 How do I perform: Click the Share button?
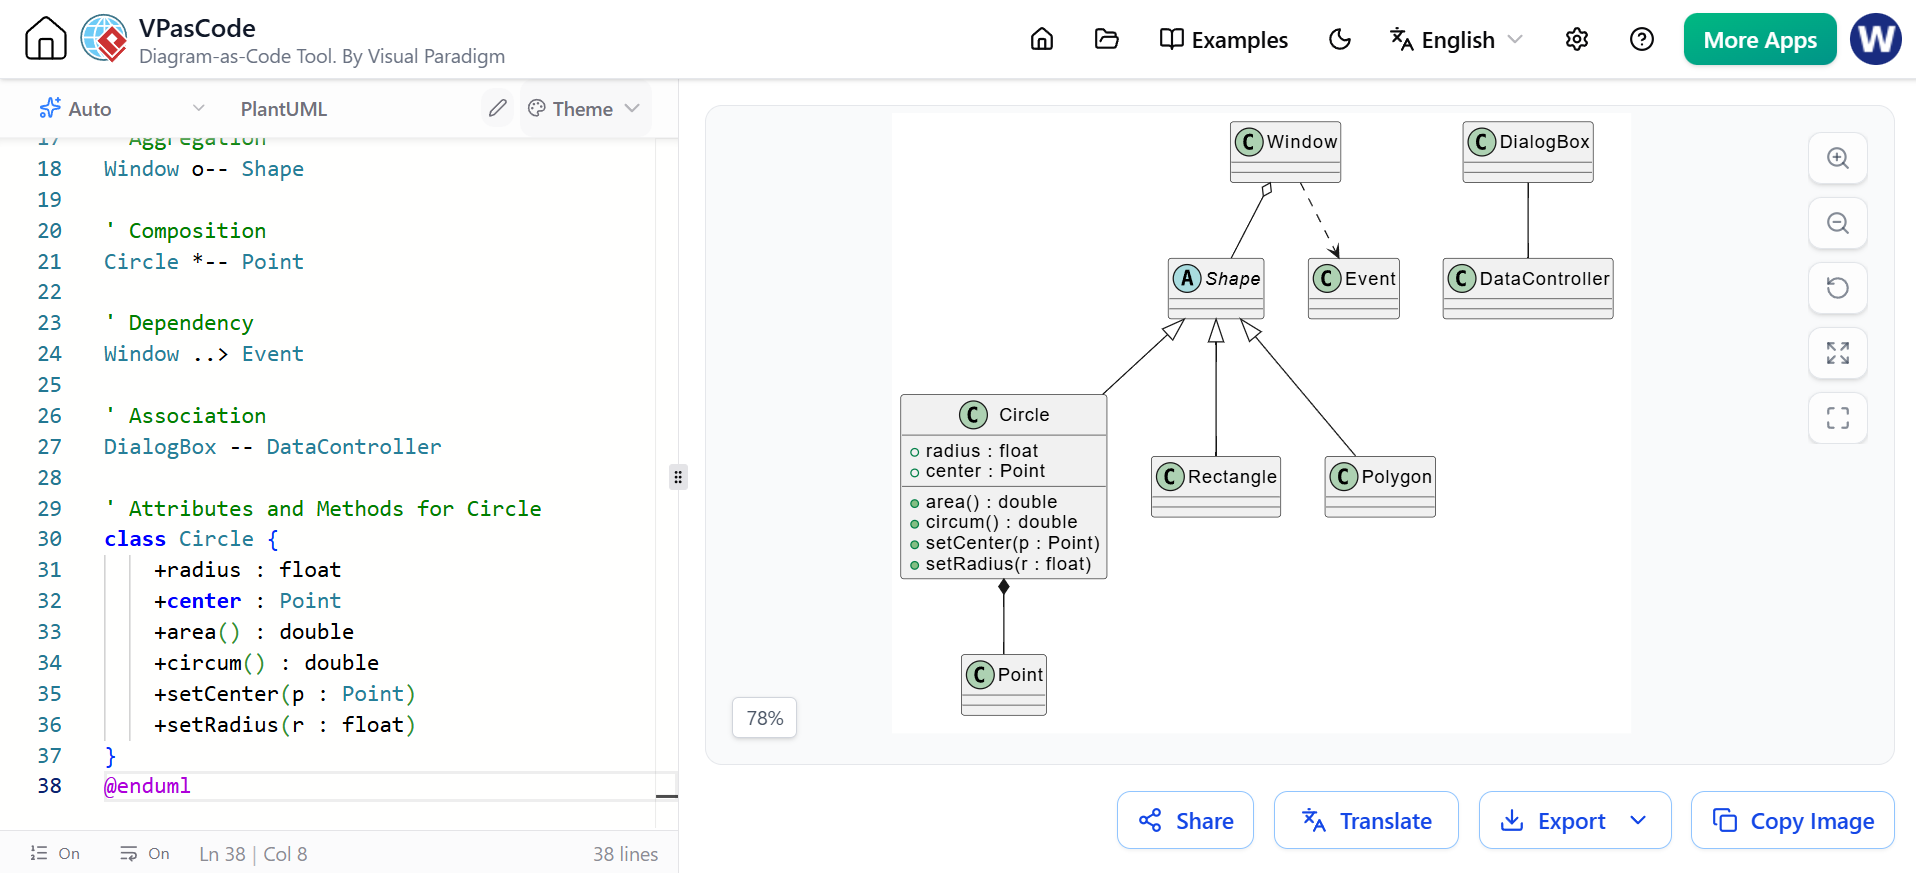click(x=1185, y=820)
